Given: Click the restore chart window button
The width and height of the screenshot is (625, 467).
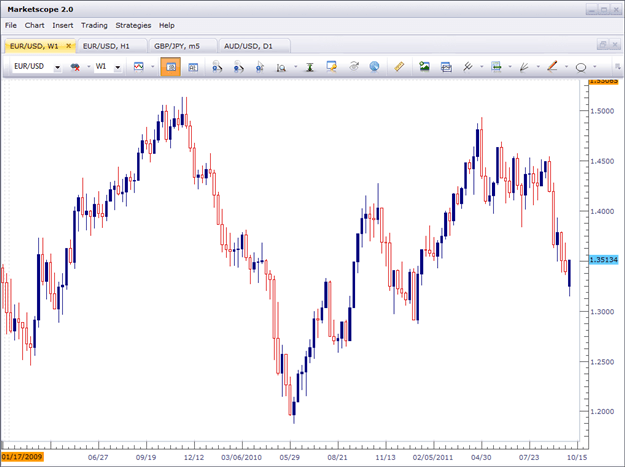Looking at the screenshot, I should tap(603, 44).
